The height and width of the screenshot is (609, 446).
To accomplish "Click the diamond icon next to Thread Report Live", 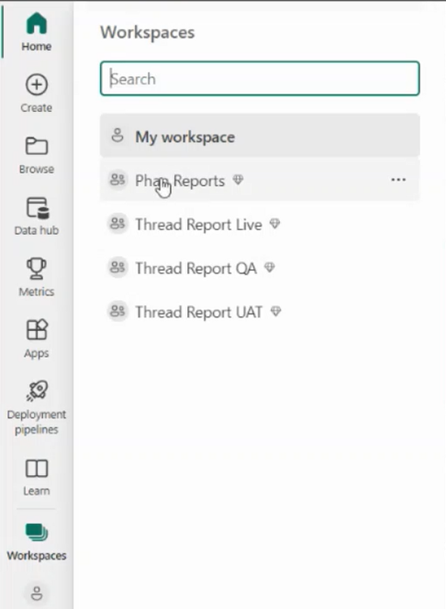I will pyautogui.click(x=275, y=223).
